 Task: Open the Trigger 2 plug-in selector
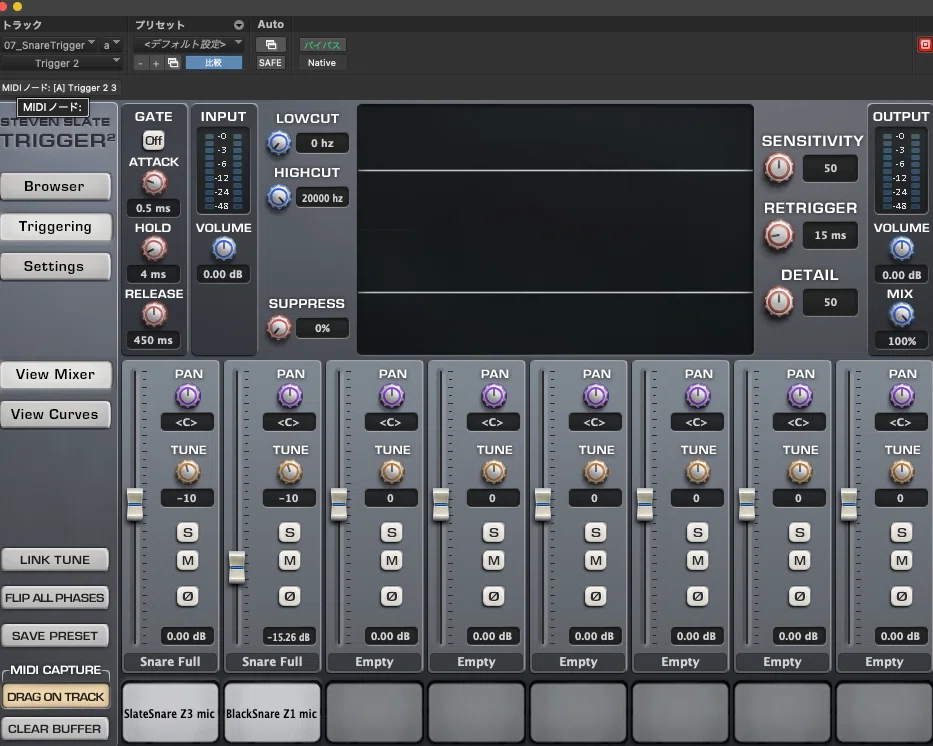click(x=61, y=63)
